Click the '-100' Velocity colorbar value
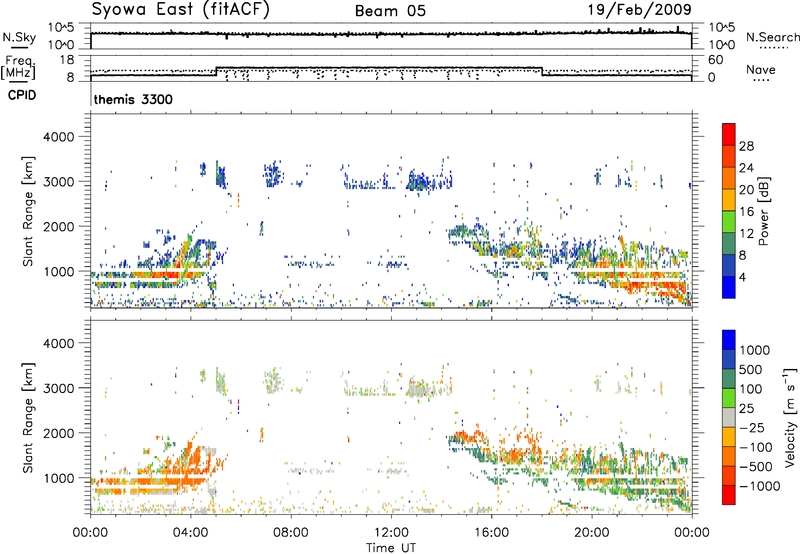 pos(756,447)
